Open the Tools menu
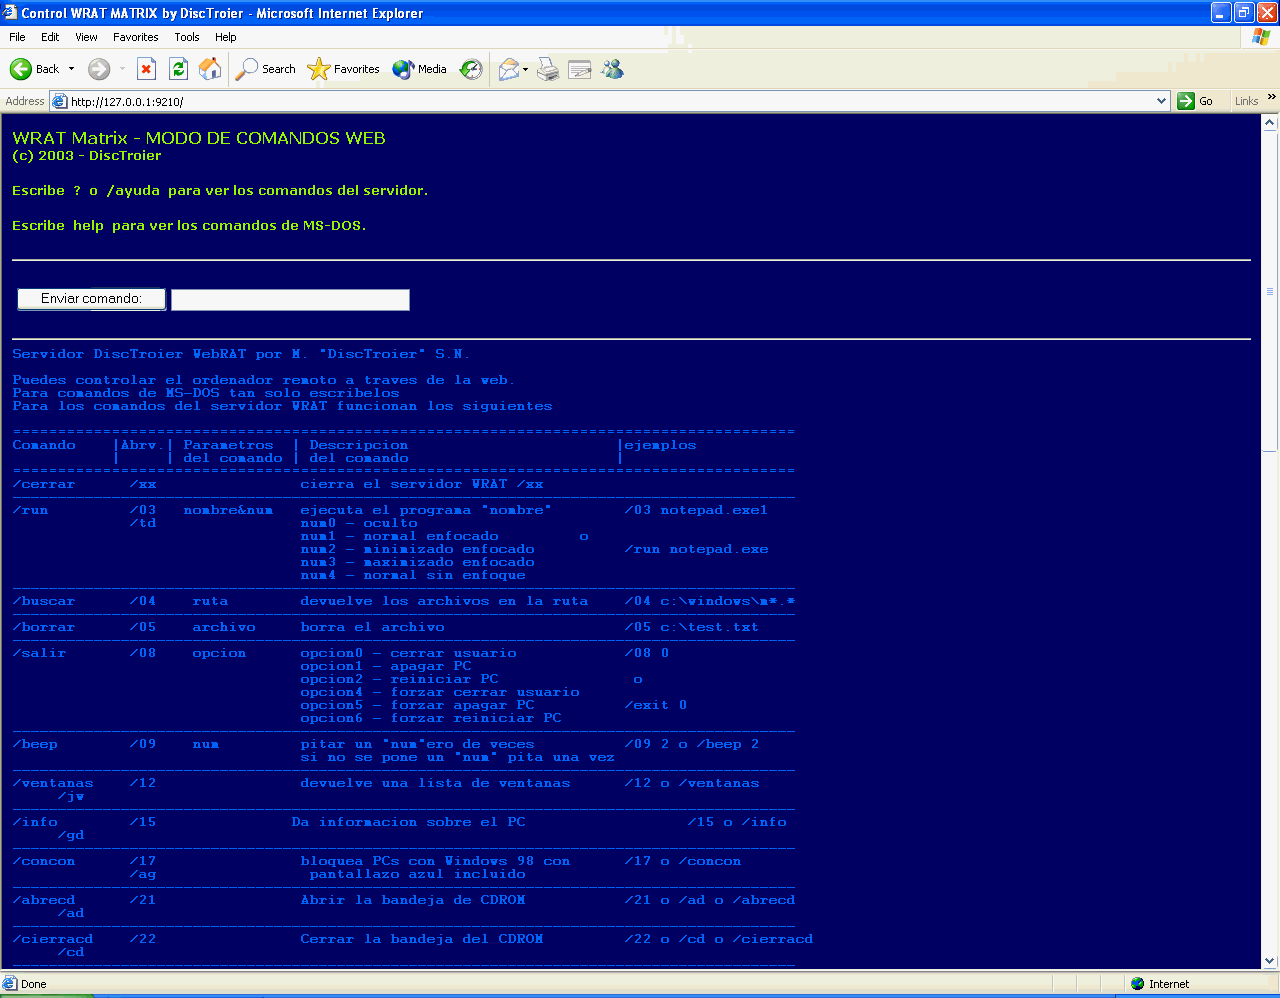1280x998 pixels. 187,37
